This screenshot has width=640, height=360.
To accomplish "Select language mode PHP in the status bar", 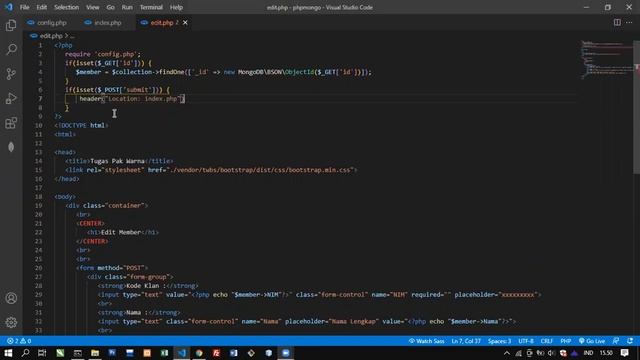I will tap(565, 341).
